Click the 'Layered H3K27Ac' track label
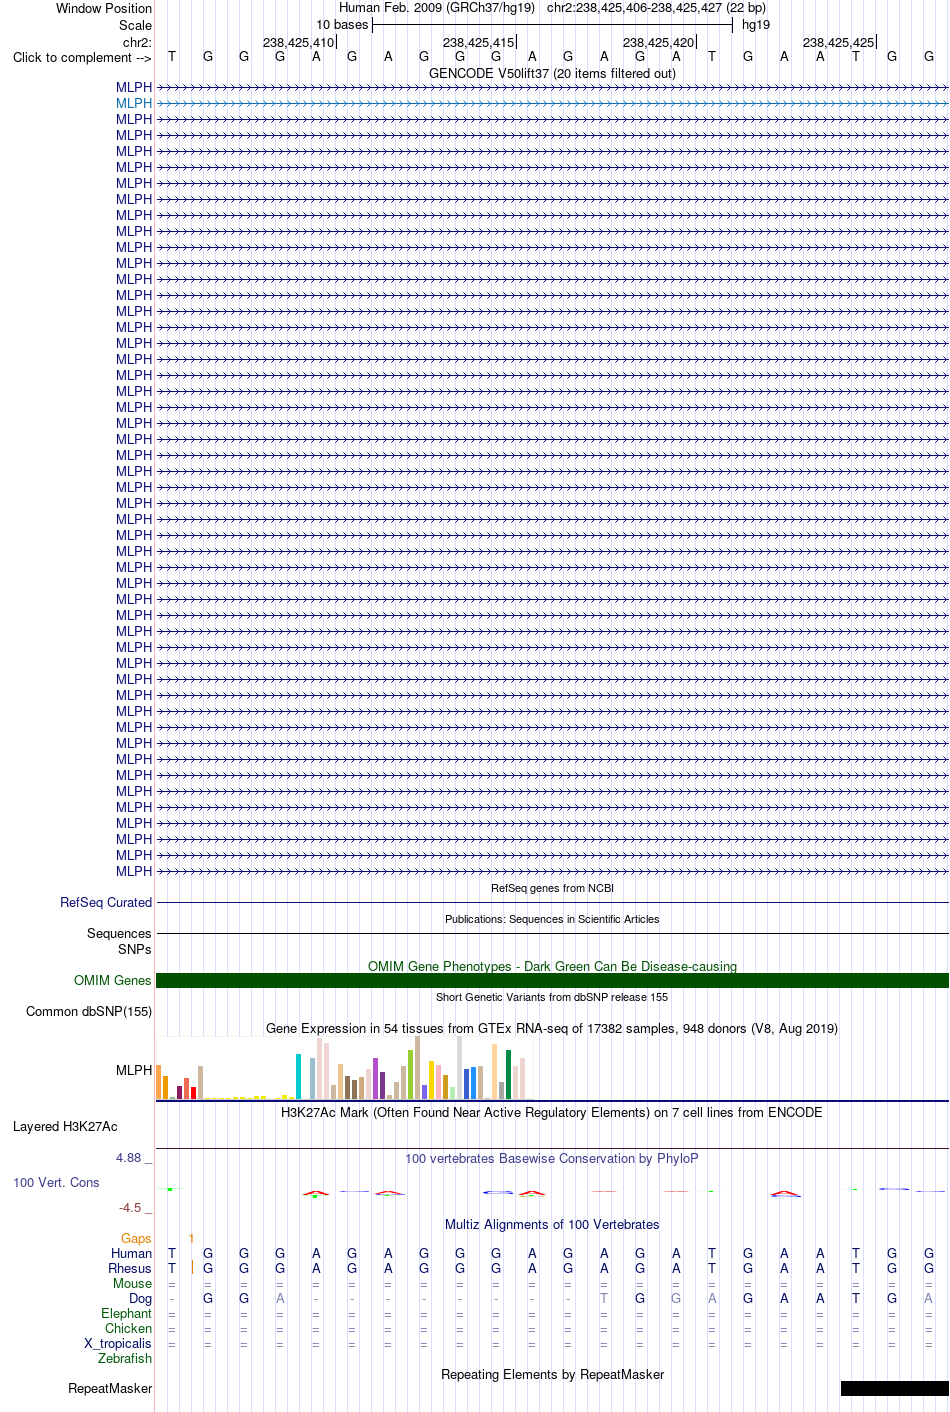The image size is (950, 1412). [x=65, y=1126]
